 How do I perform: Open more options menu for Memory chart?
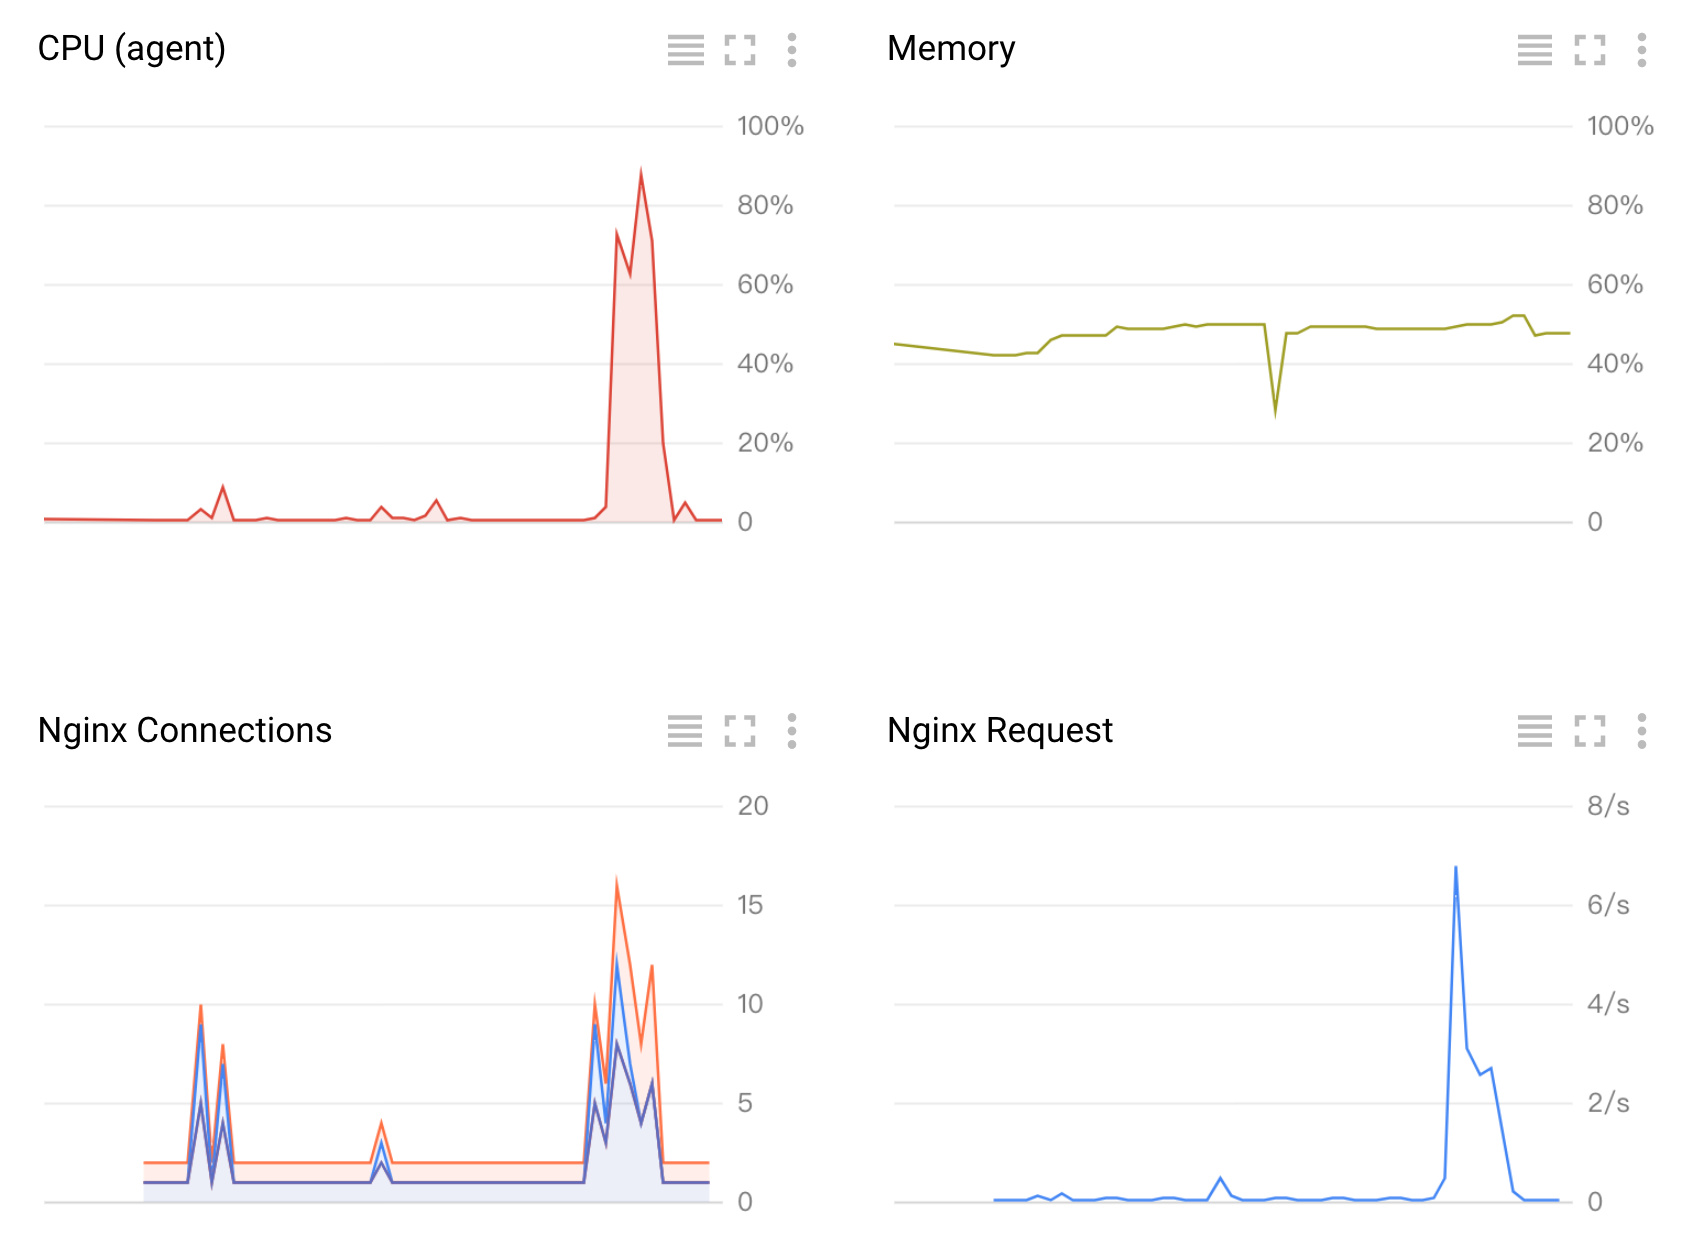(x=1642, y=49)
